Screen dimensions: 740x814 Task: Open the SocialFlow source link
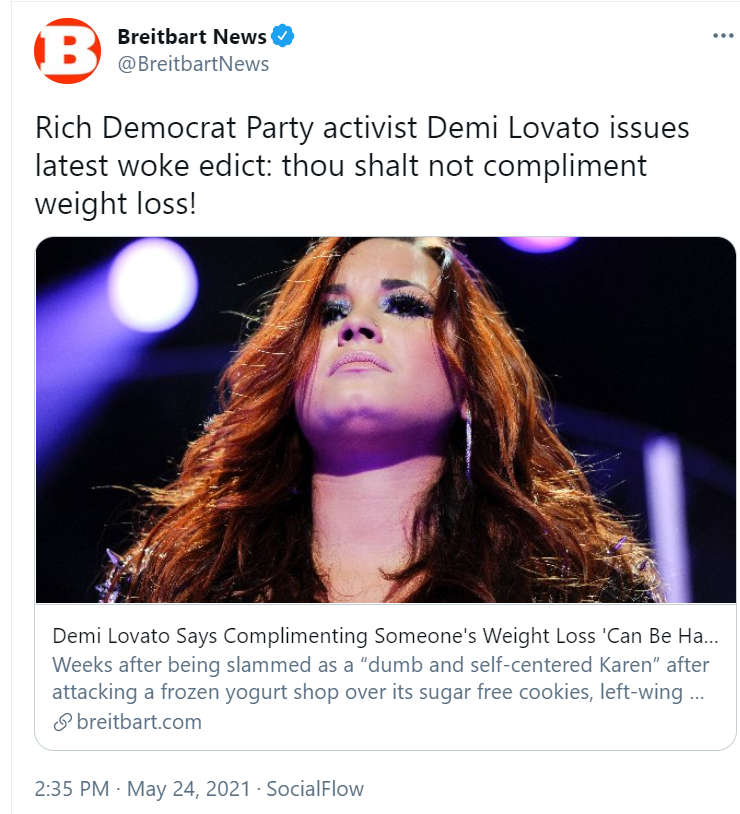click(x=315, y=789)
